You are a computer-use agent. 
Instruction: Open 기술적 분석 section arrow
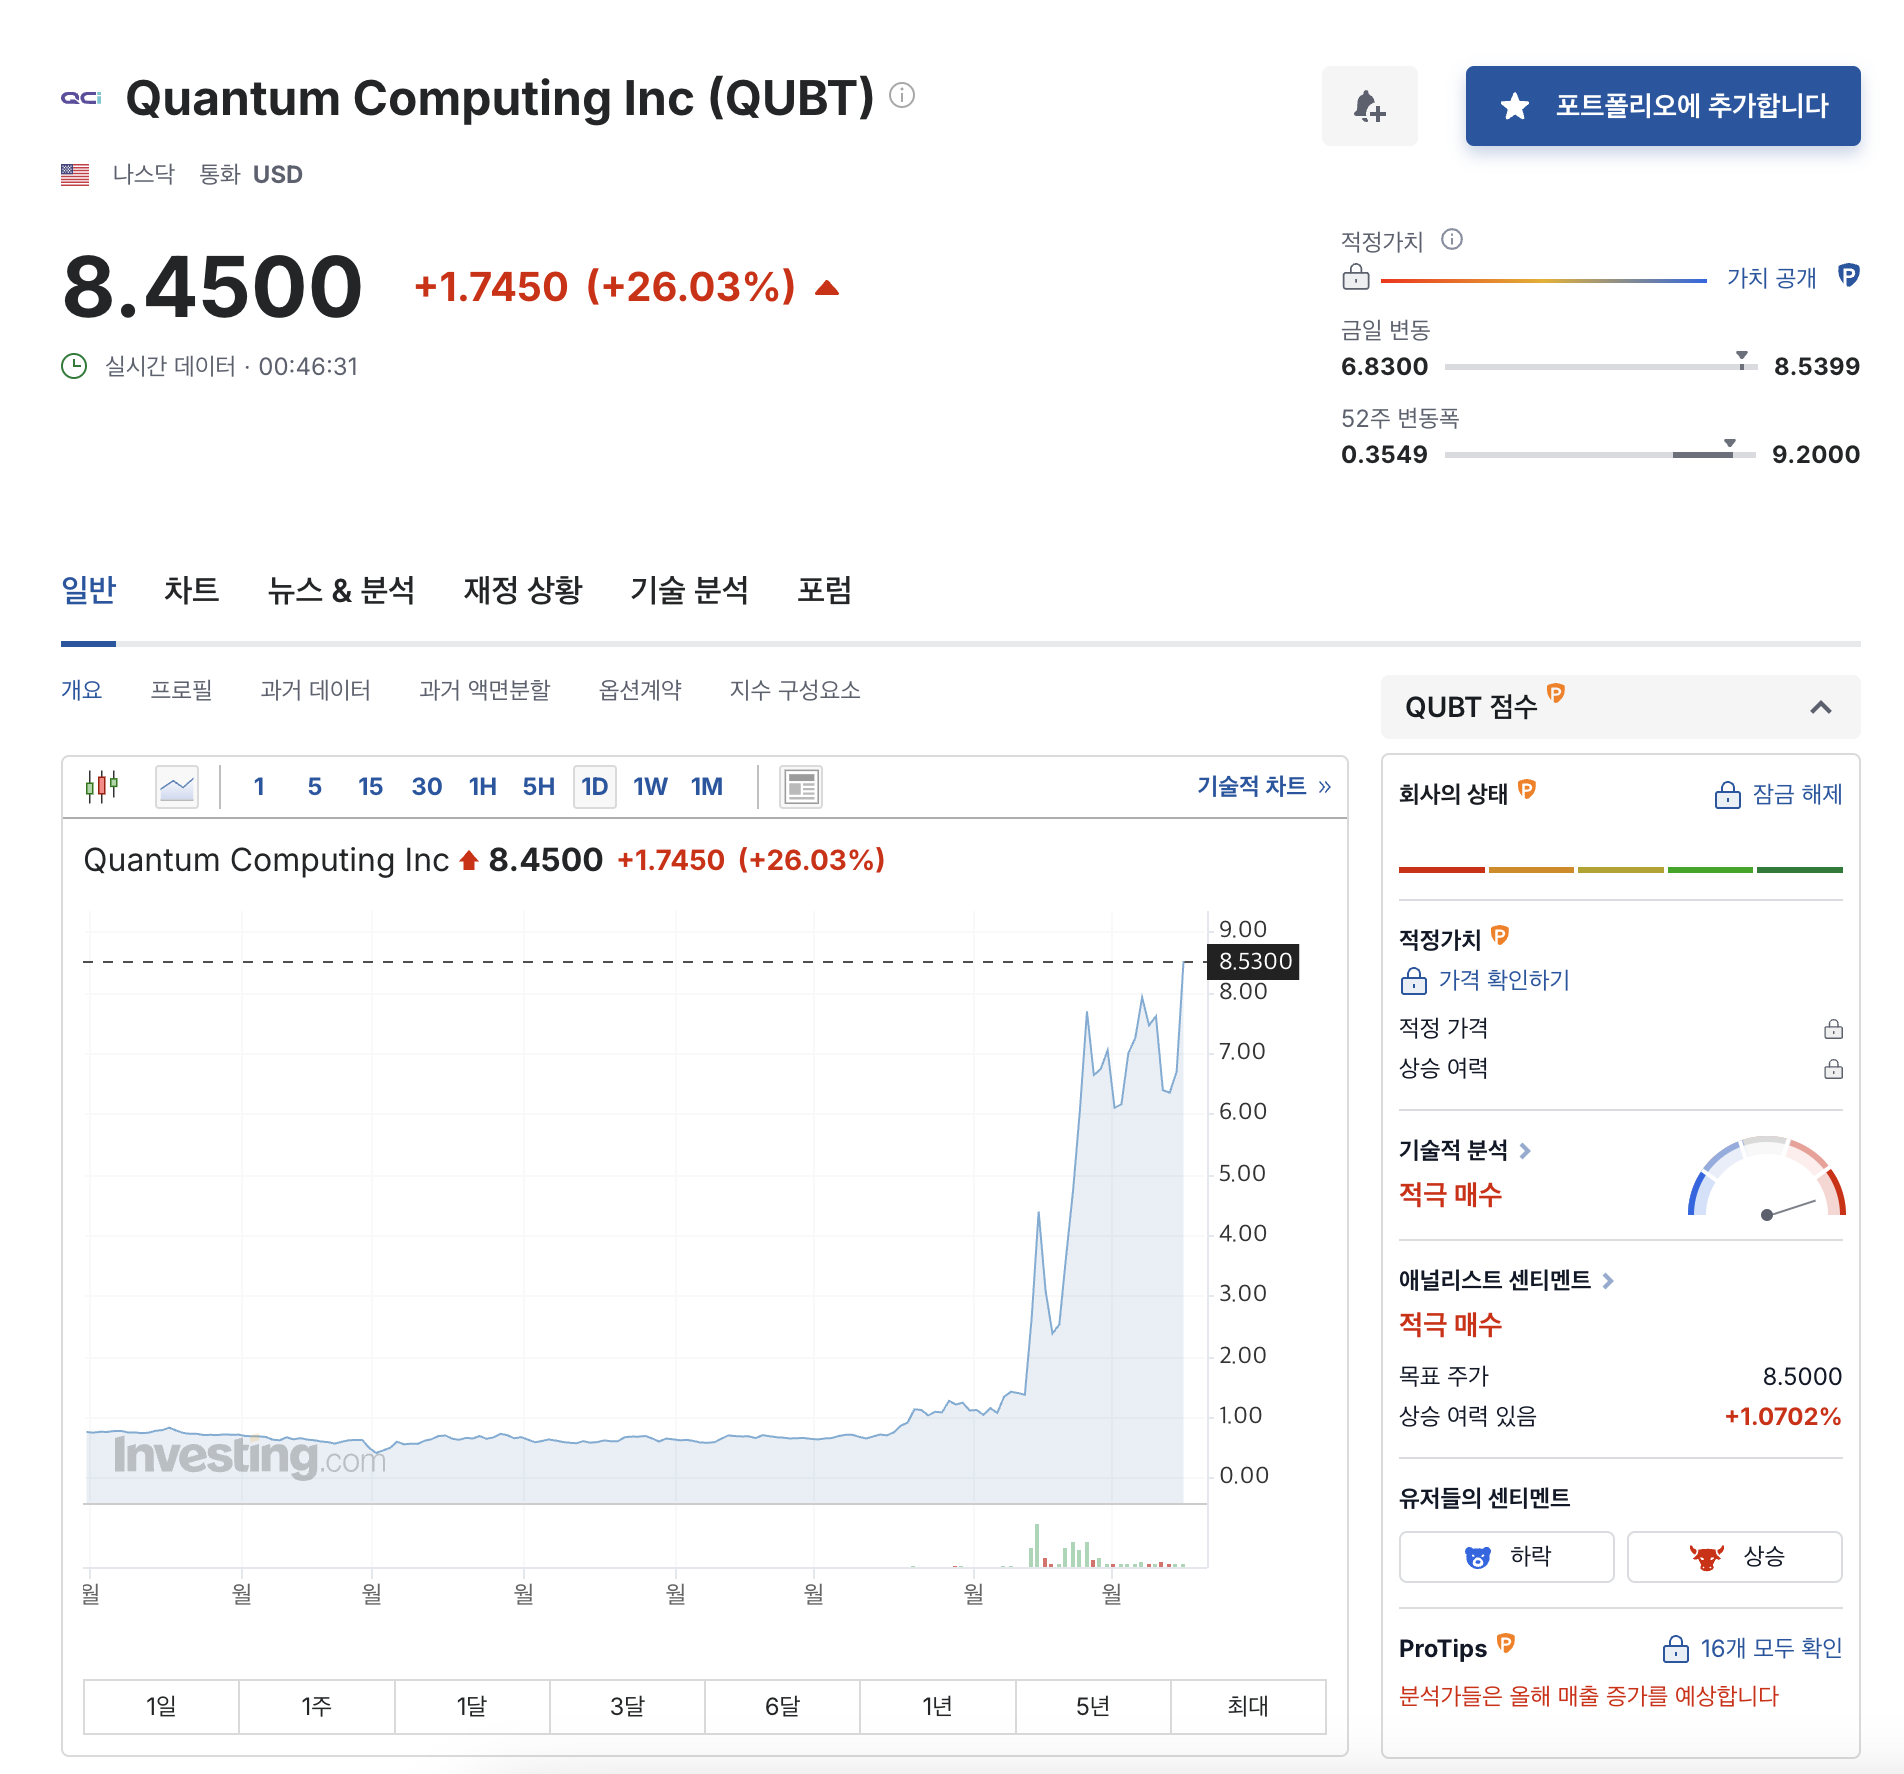tap(1525, 1151)
